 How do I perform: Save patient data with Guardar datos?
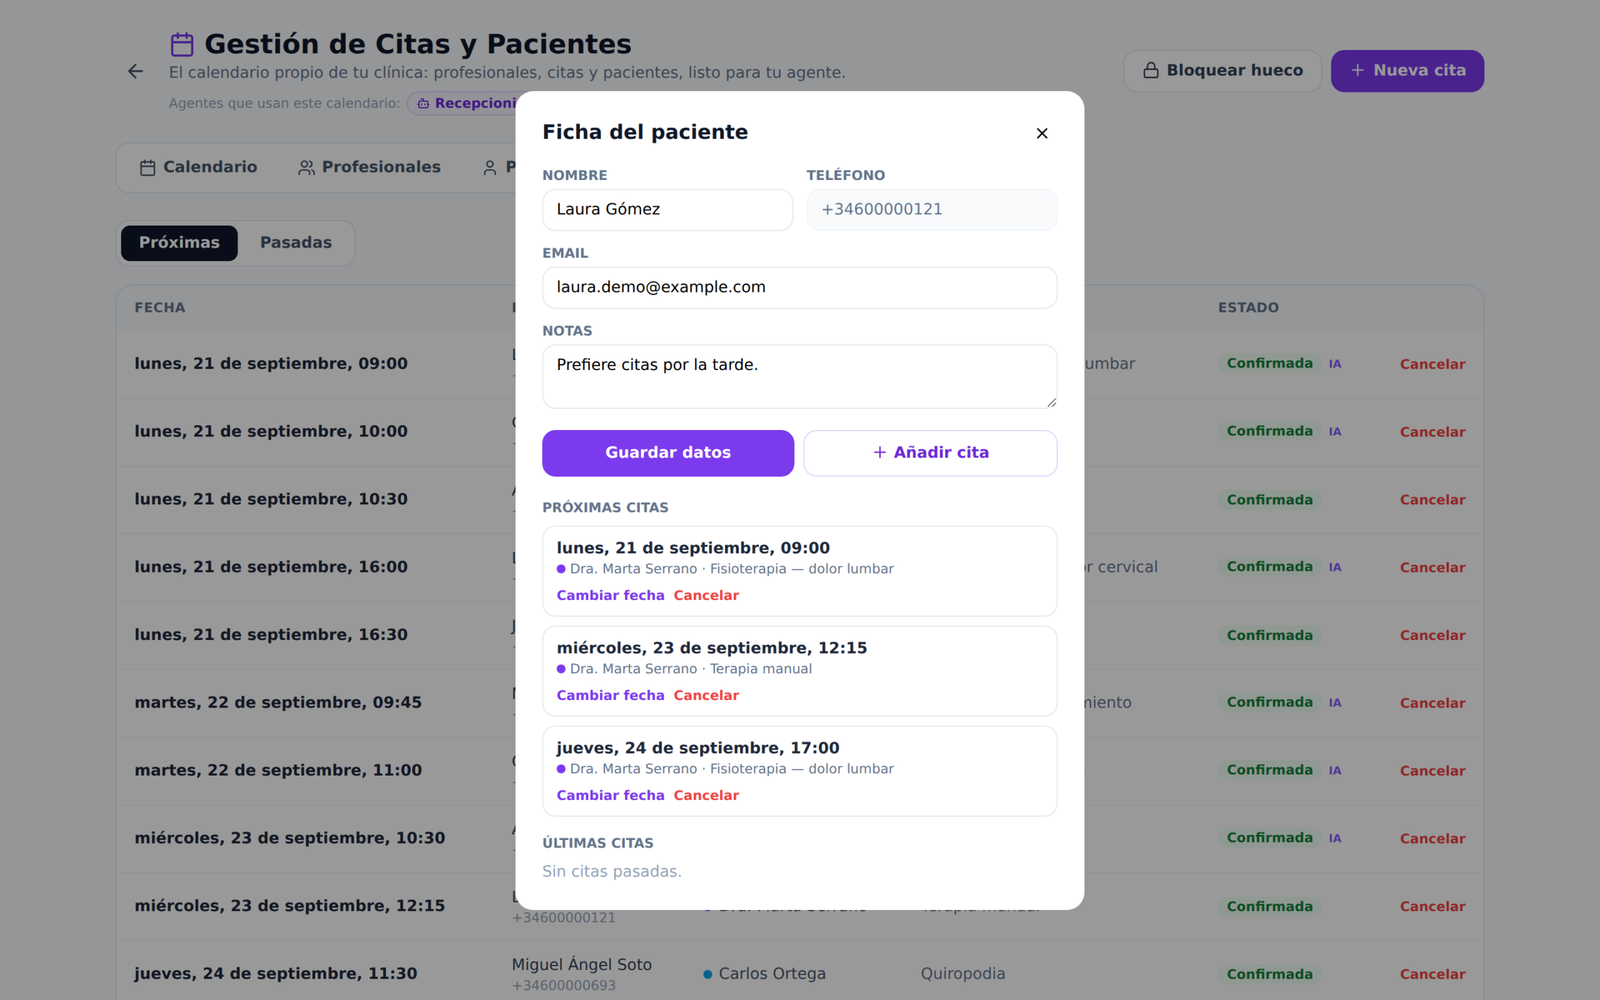[x=668, y=453]
